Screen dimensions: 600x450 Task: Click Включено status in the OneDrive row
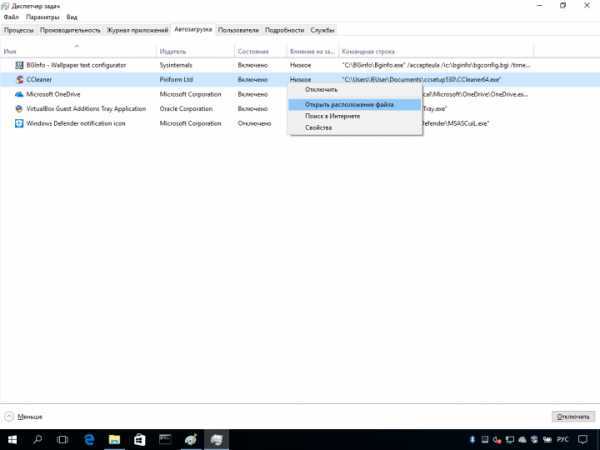(x=253, y=94)
